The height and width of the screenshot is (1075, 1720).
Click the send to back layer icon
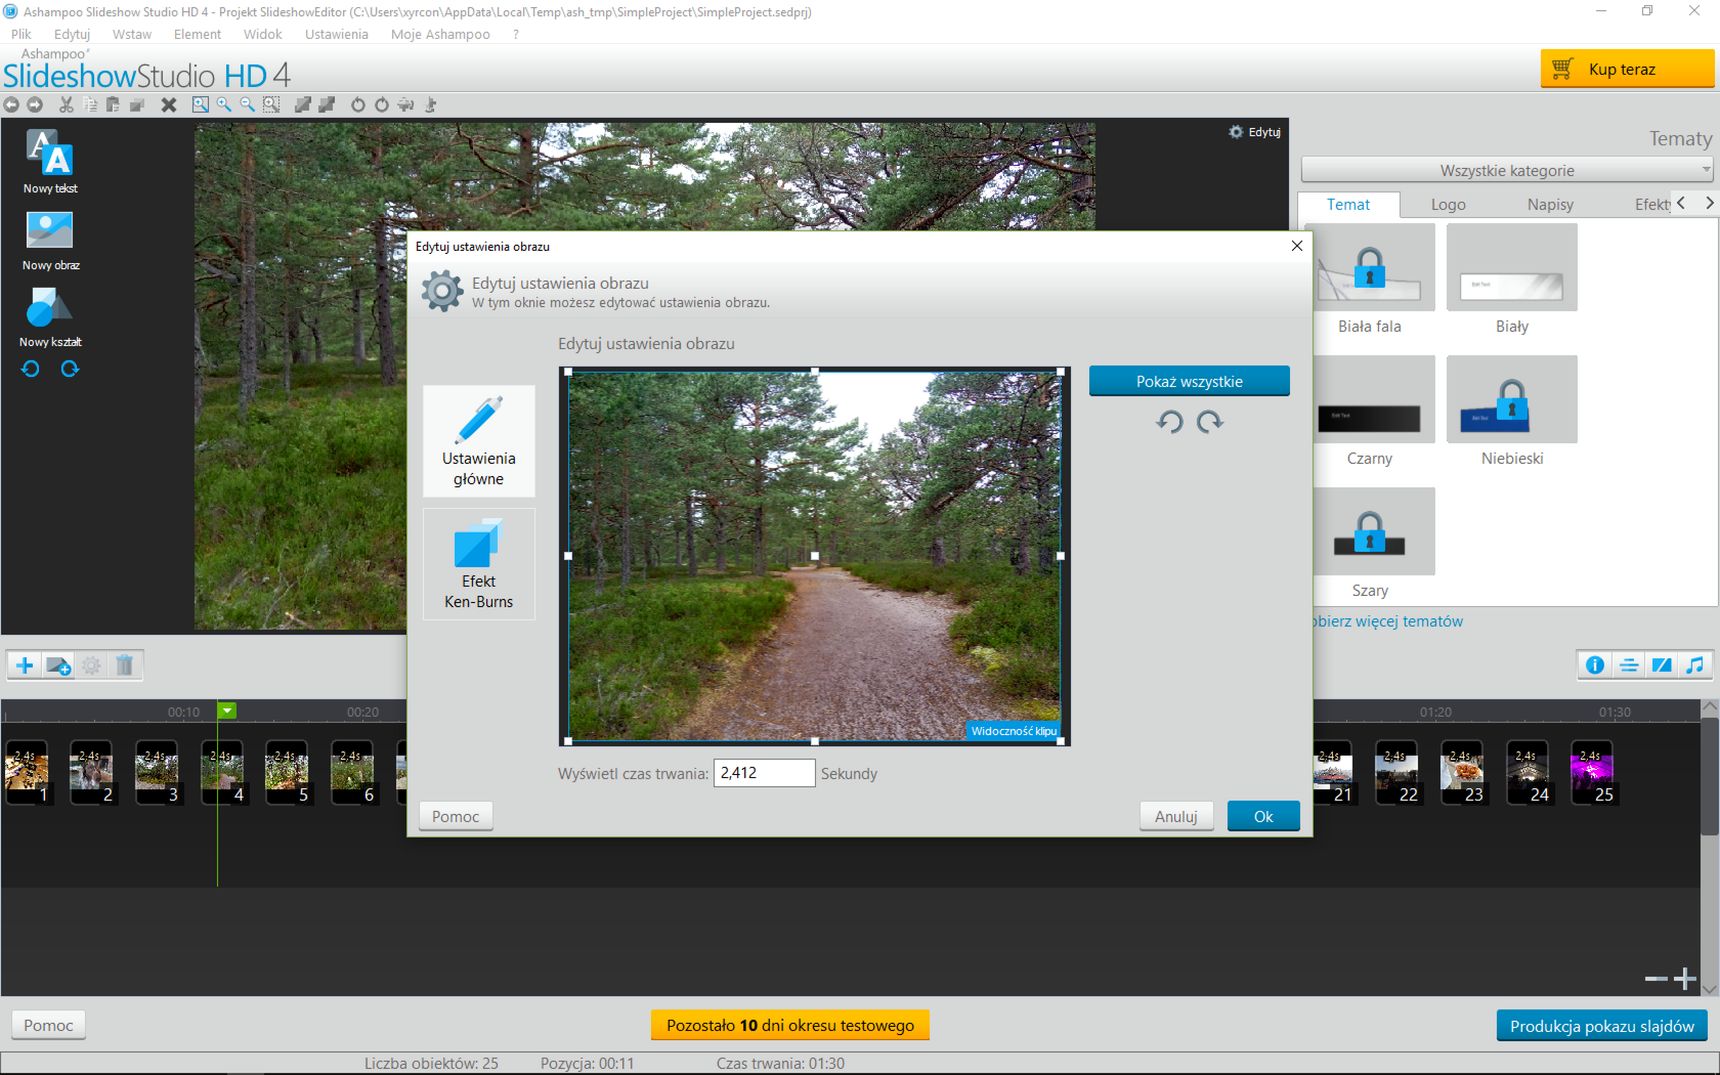[x=326, y=104]
